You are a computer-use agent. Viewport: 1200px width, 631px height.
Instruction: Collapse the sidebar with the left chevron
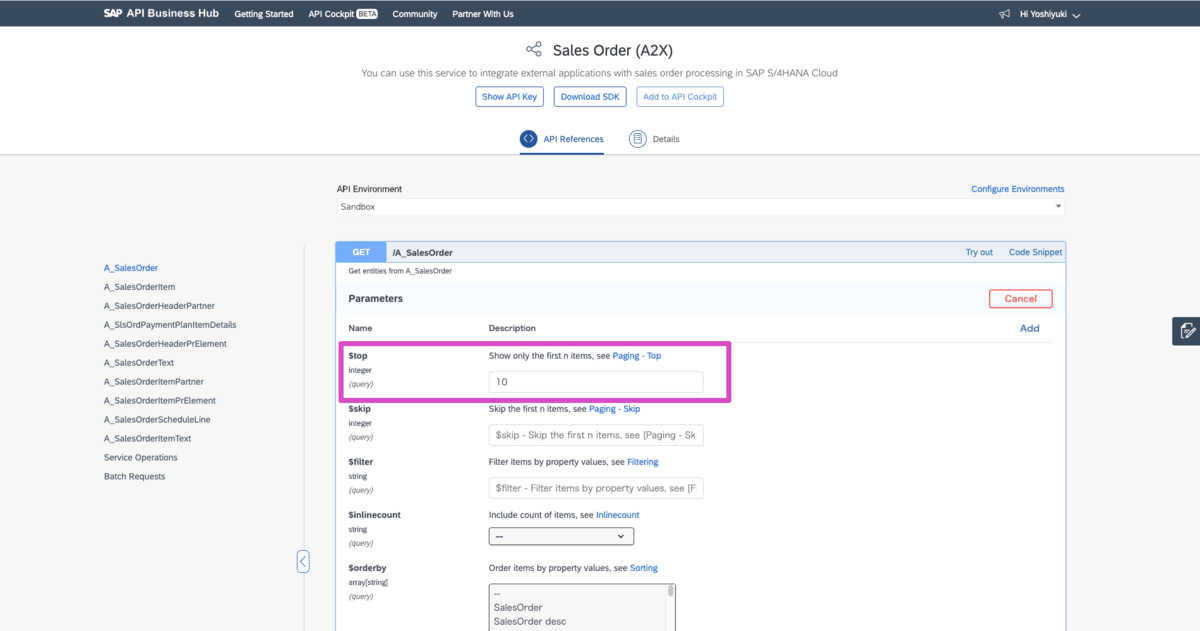pyautogui.click(x=303, y=561)
